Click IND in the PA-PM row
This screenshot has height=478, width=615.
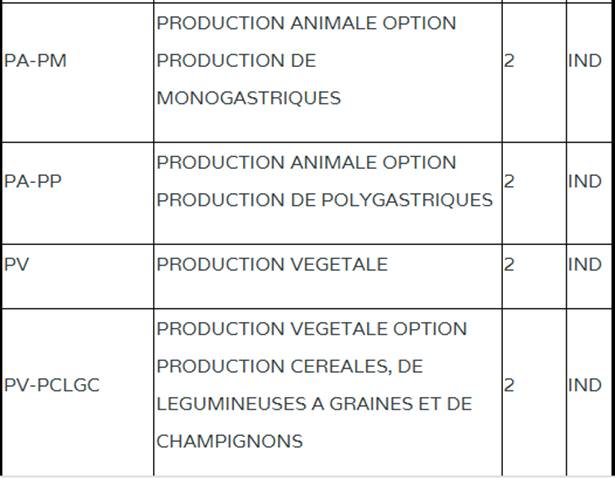coord(584,61)
